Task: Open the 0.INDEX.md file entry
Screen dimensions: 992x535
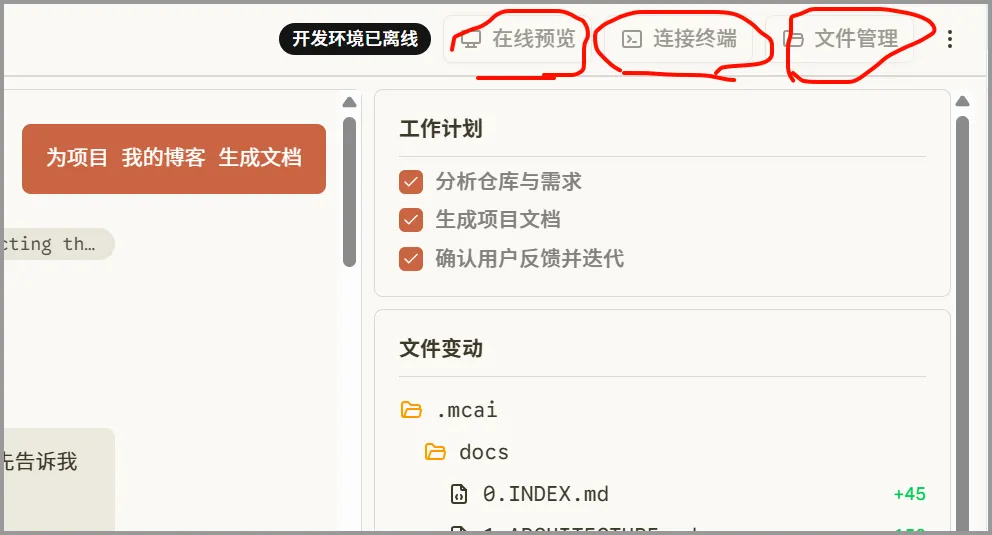Action: coord(687,493)
